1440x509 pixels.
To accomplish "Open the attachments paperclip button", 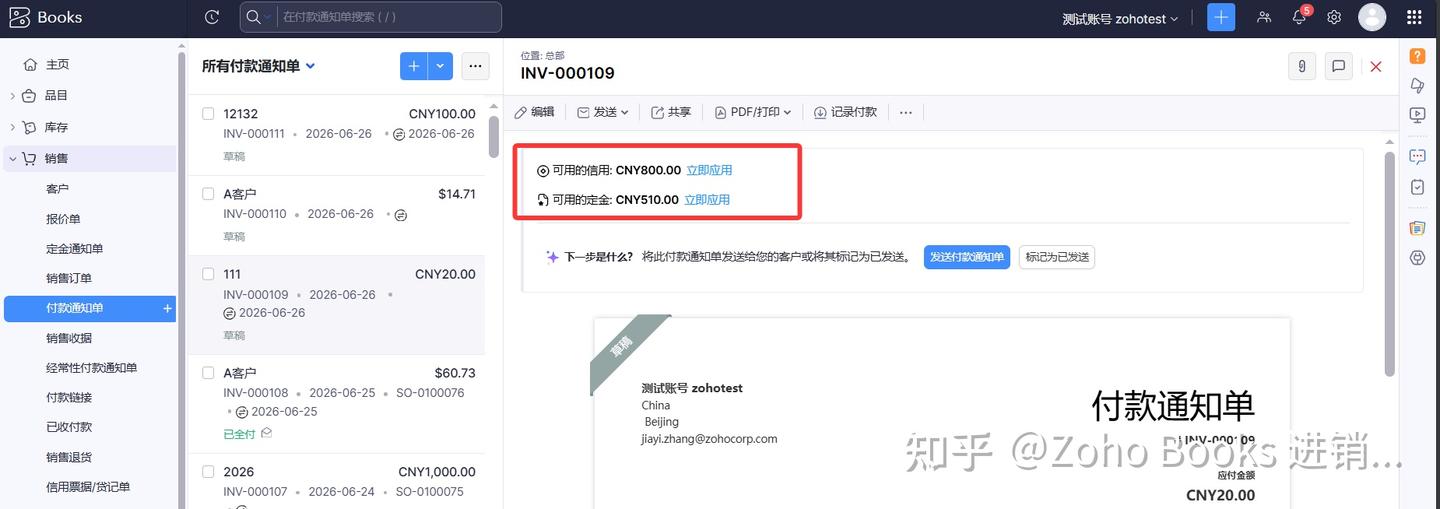I will coord(1301,66).
